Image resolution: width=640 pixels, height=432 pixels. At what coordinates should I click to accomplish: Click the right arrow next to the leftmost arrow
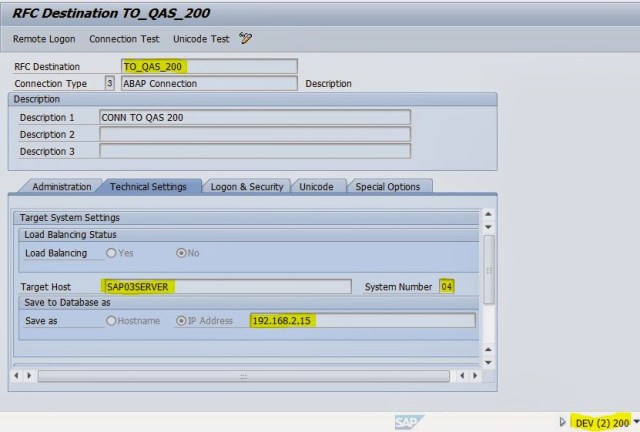[29, 375]
